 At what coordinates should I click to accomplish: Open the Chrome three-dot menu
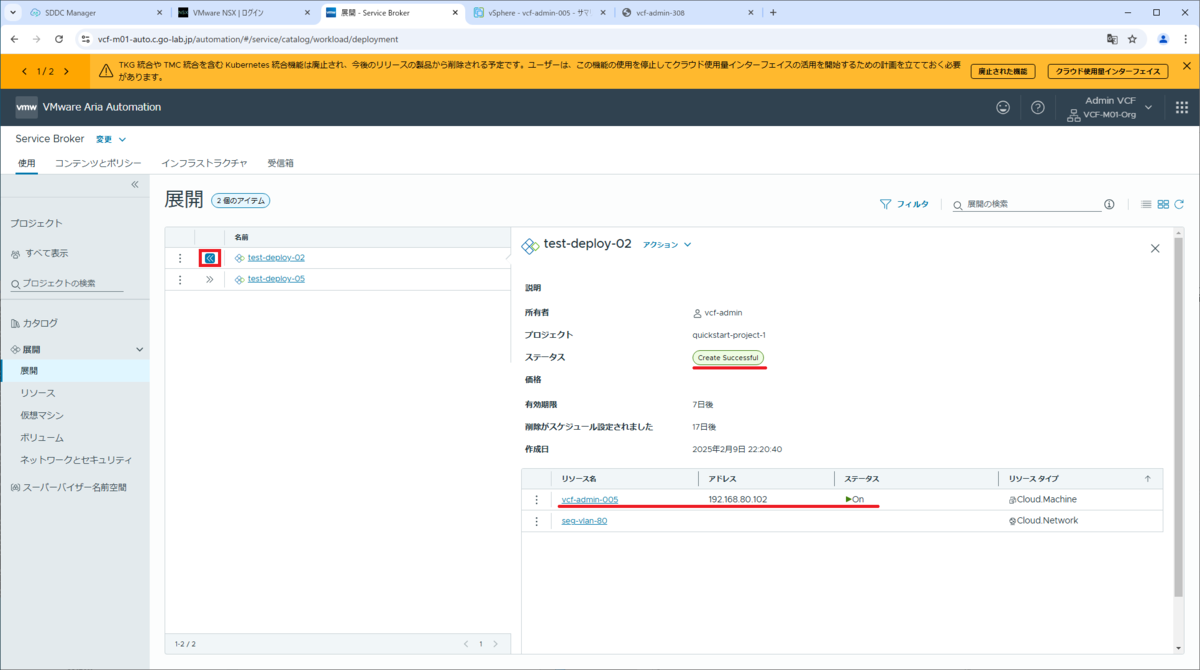tap(1185, 39)
